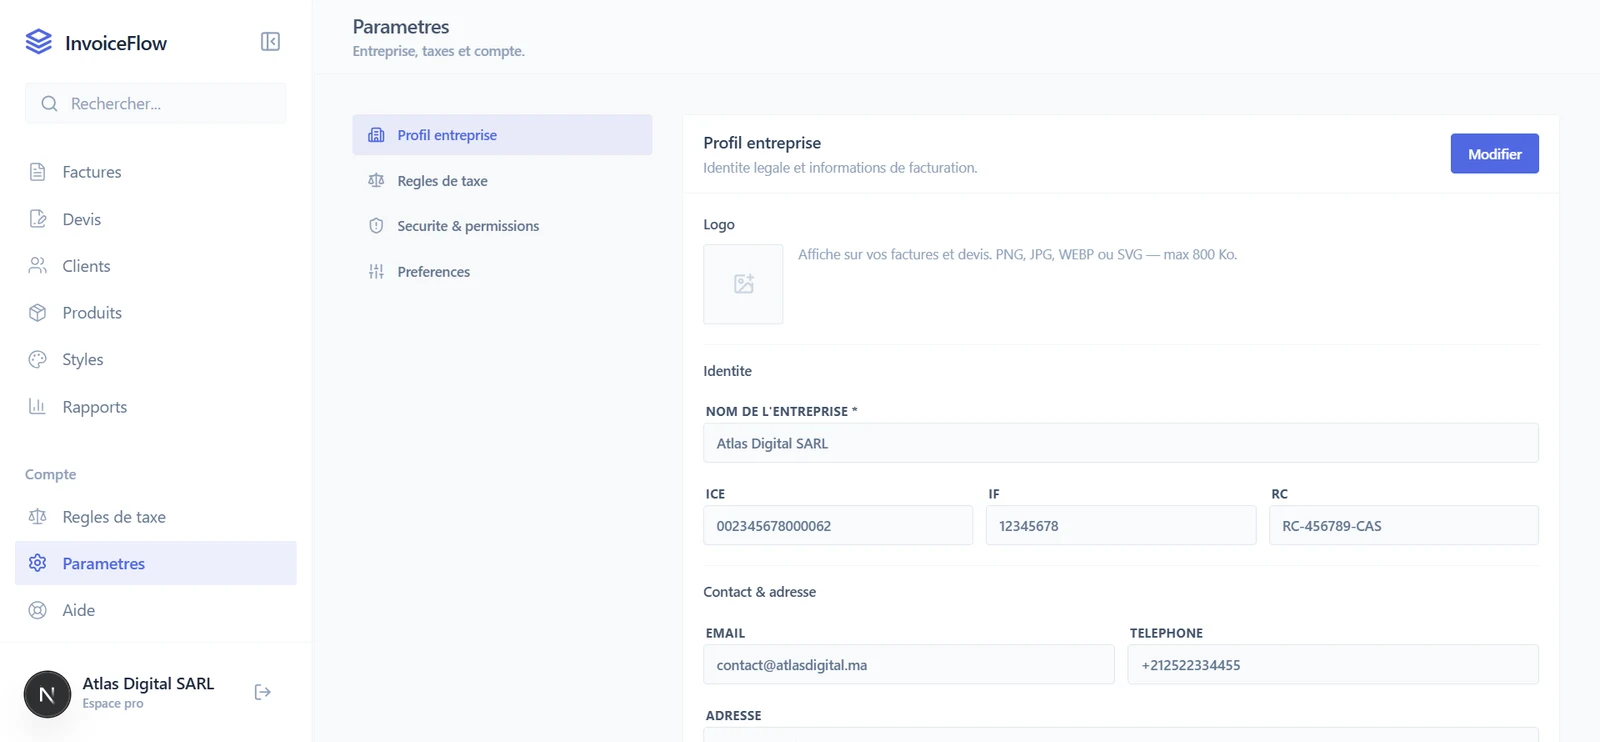Click the Profil entreprise building icon
This screenshot has width=1600, height=742.
[x=376, y=135]
